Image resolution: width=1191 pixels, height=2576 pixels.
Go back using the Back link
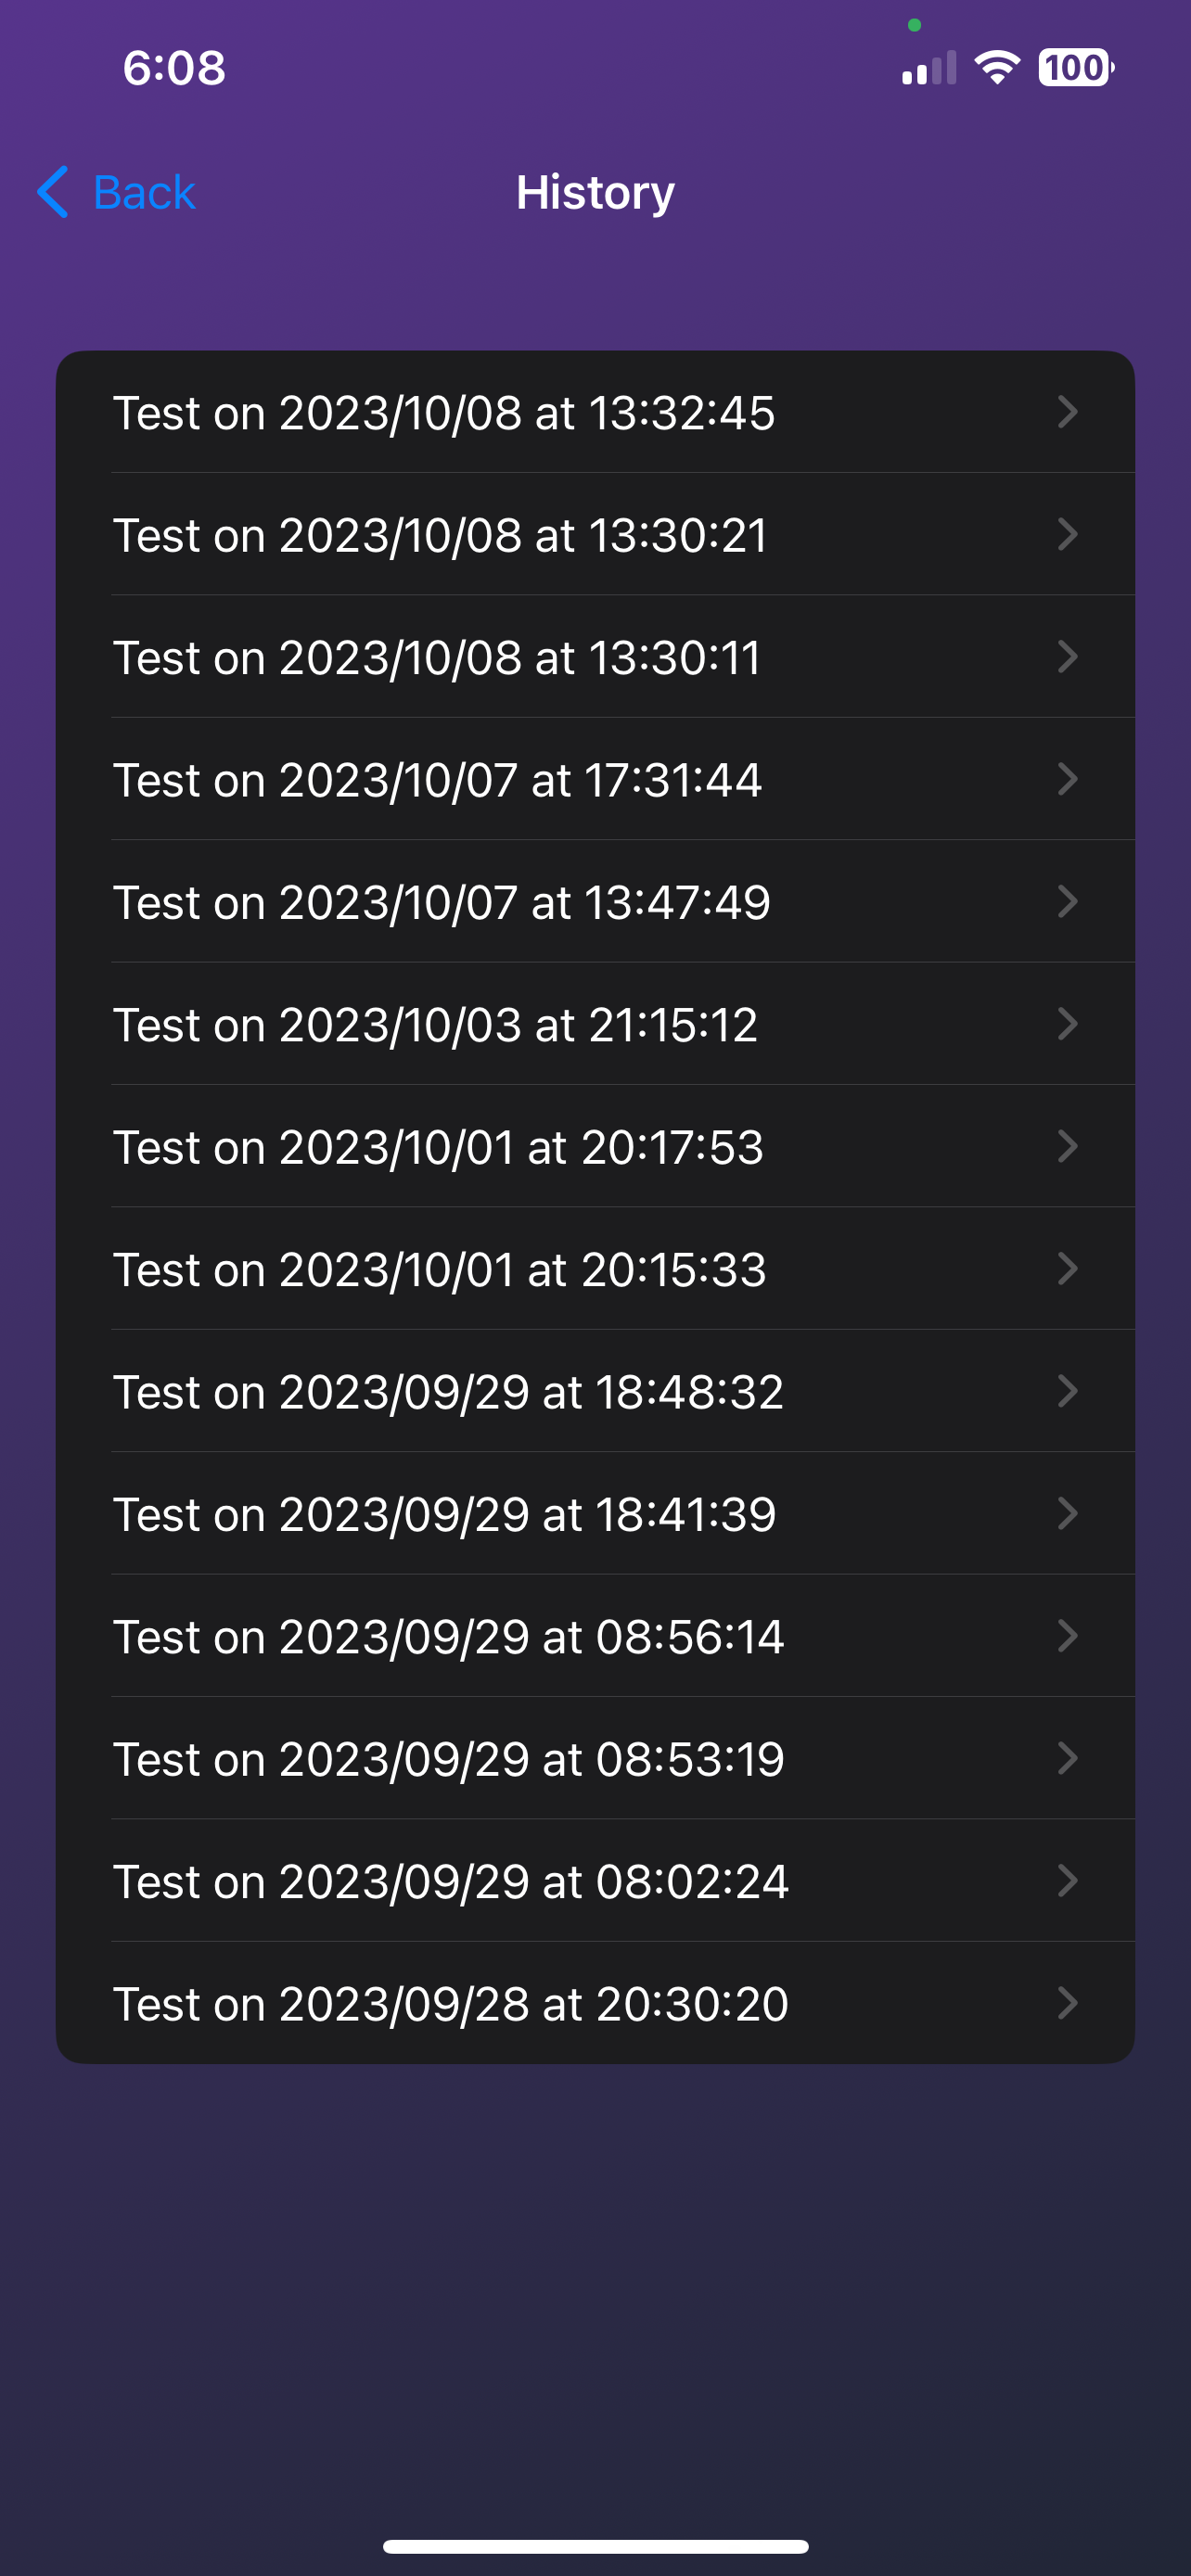click(144, 192)
